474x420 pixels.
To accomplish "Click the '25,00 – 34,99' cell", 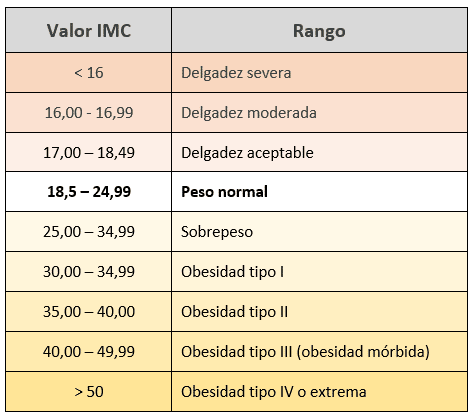I will coord(89,232).
